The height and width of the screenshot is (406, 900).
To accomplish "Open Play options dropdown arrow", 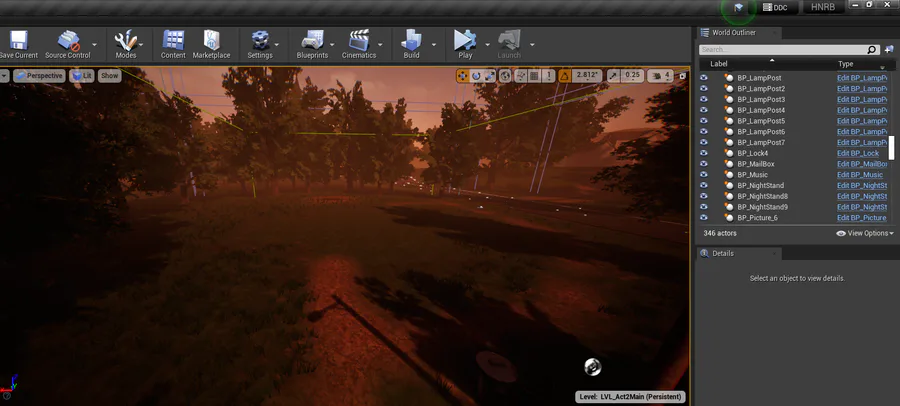I will point(487,44).
